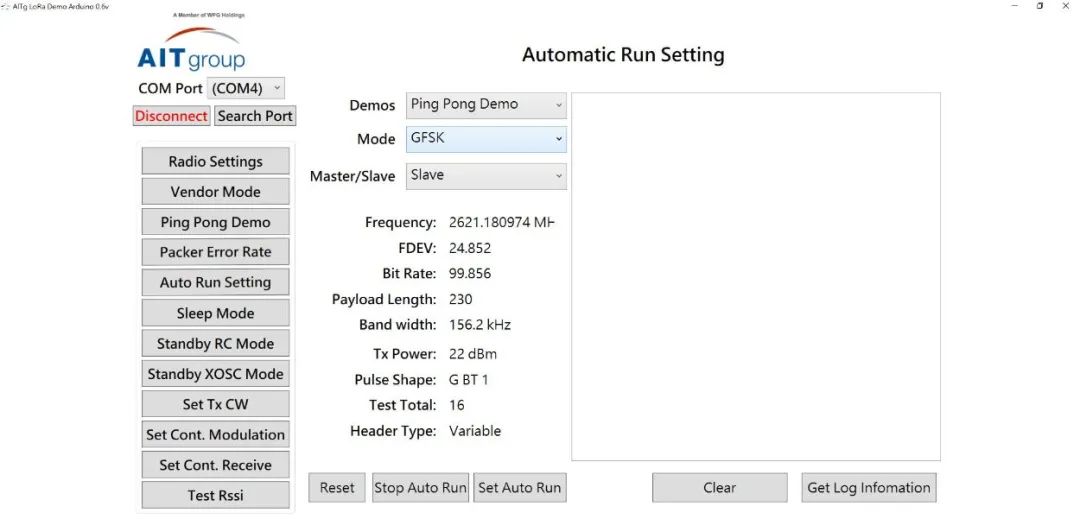1080x519 pixels.
Task: Select Auto Run Setting in sidebar
Action: coord(216,282)
